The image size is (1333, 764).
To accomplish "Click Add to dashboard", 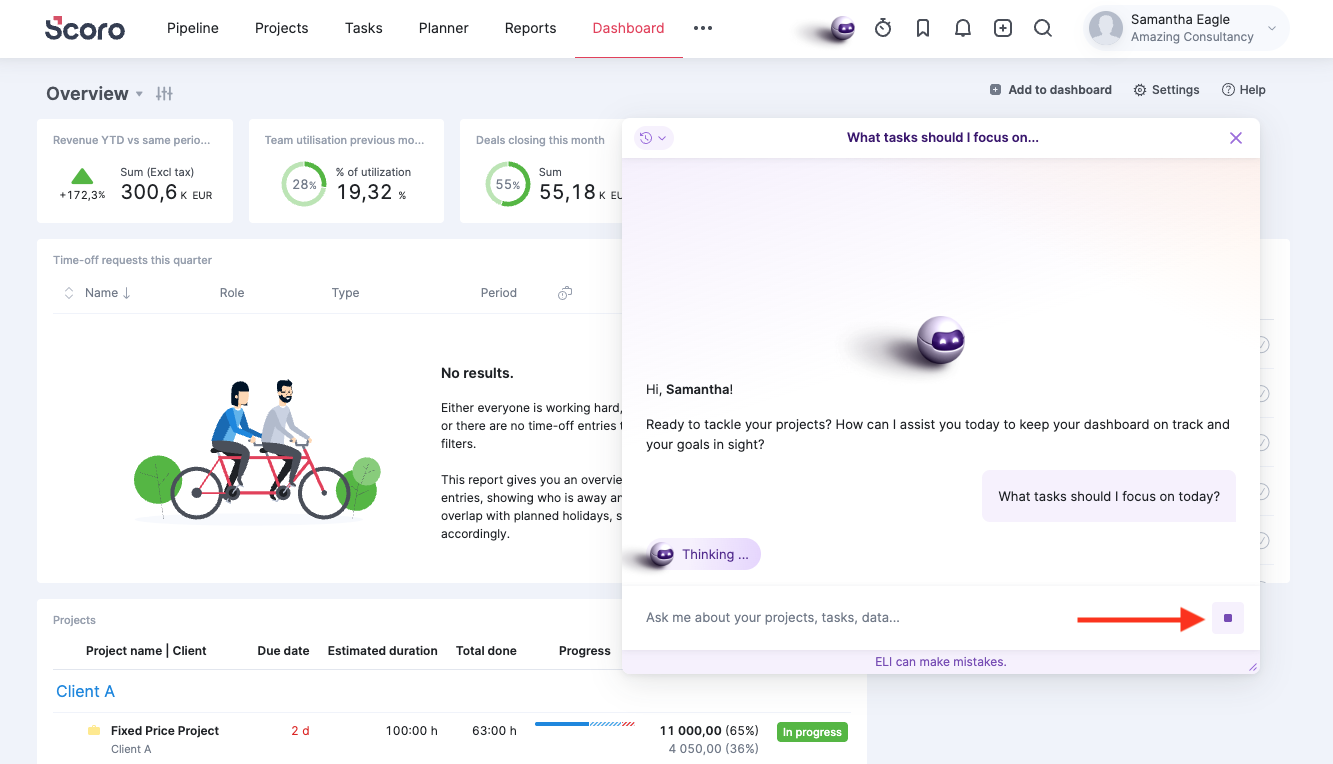I will [1051, 90].
